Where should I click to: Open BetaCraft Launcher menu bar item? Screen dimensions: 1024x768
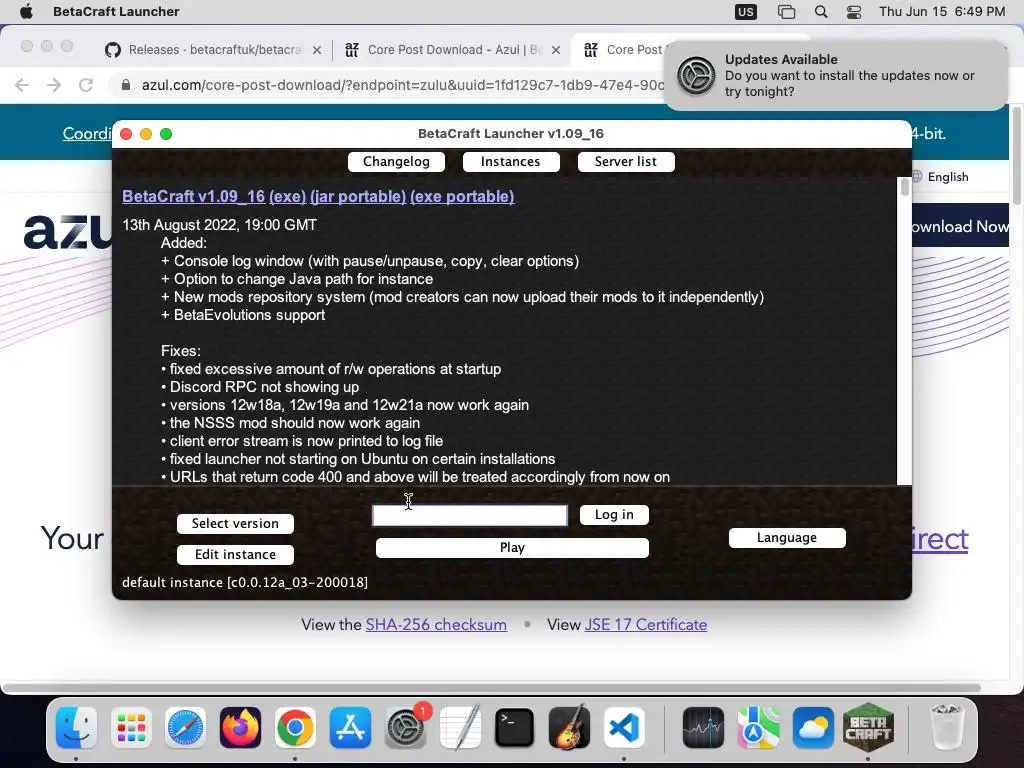click(x=116, y=11)
